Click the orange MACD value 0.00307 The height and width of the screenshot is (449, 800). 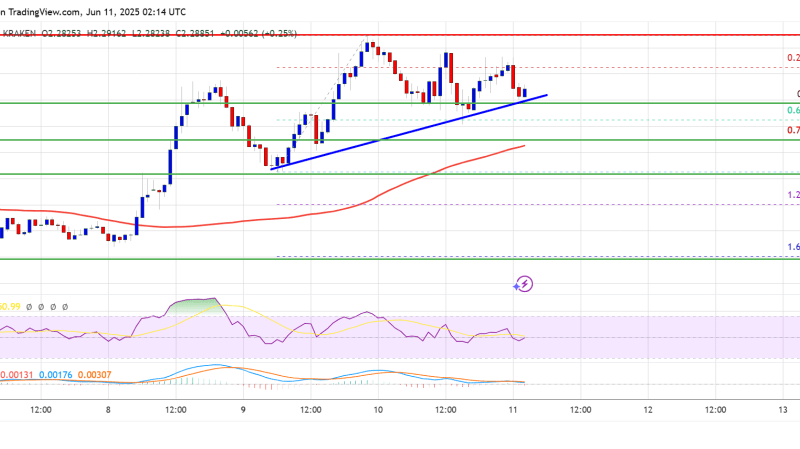click(94, 375)
